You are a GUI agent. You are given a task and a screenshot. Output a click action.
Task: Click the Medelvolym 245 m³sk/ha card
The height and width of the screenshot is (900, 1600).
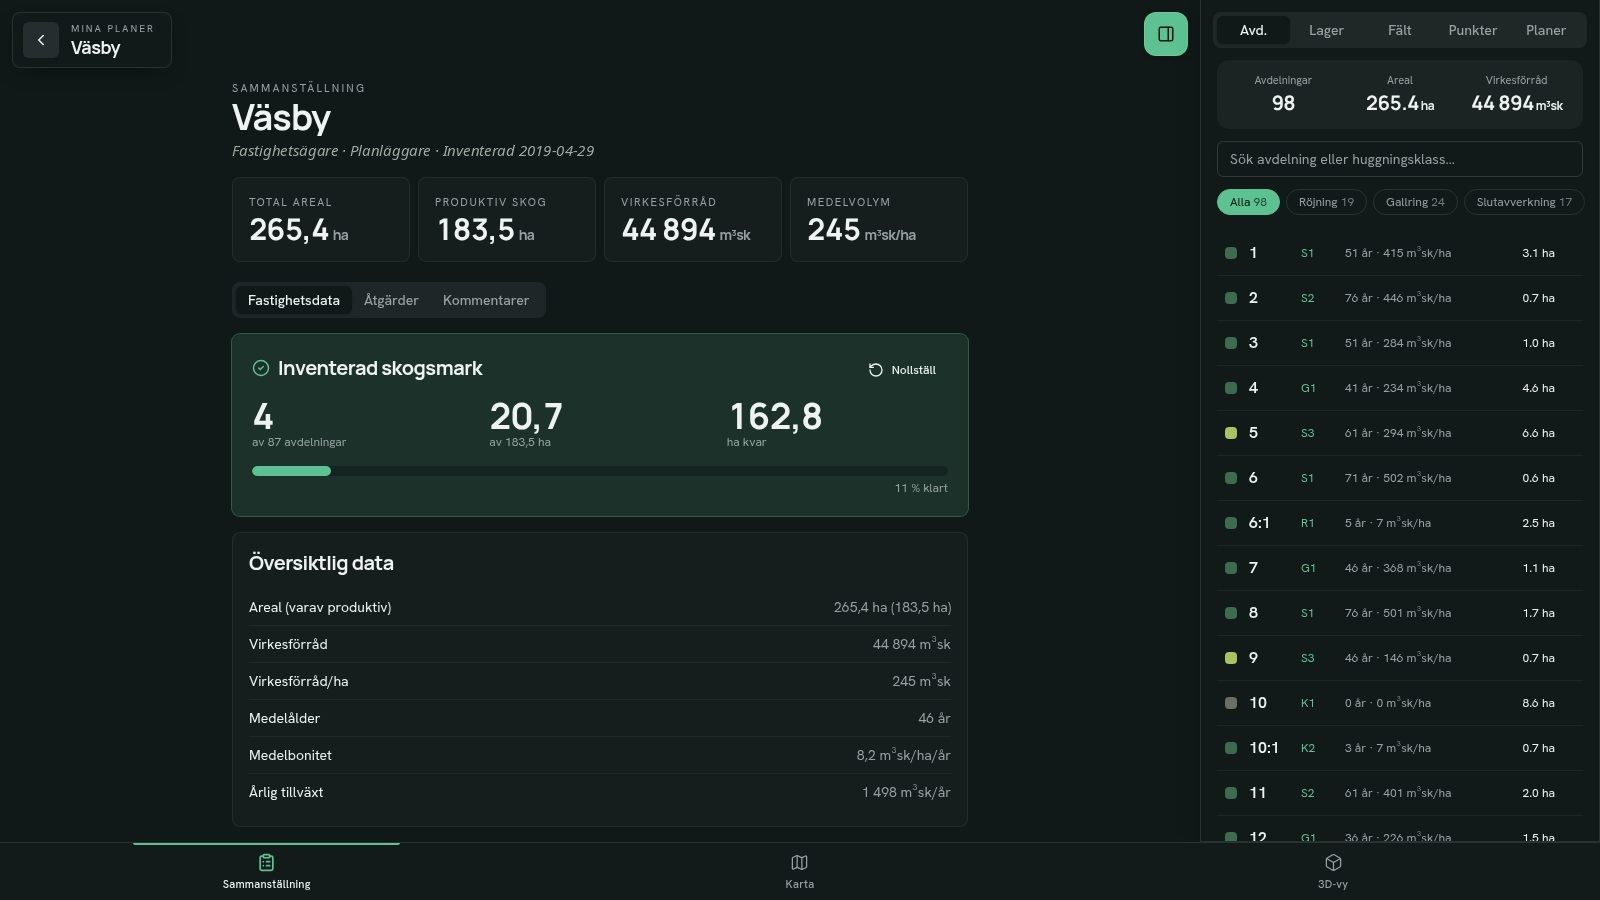tap(879, 220)
